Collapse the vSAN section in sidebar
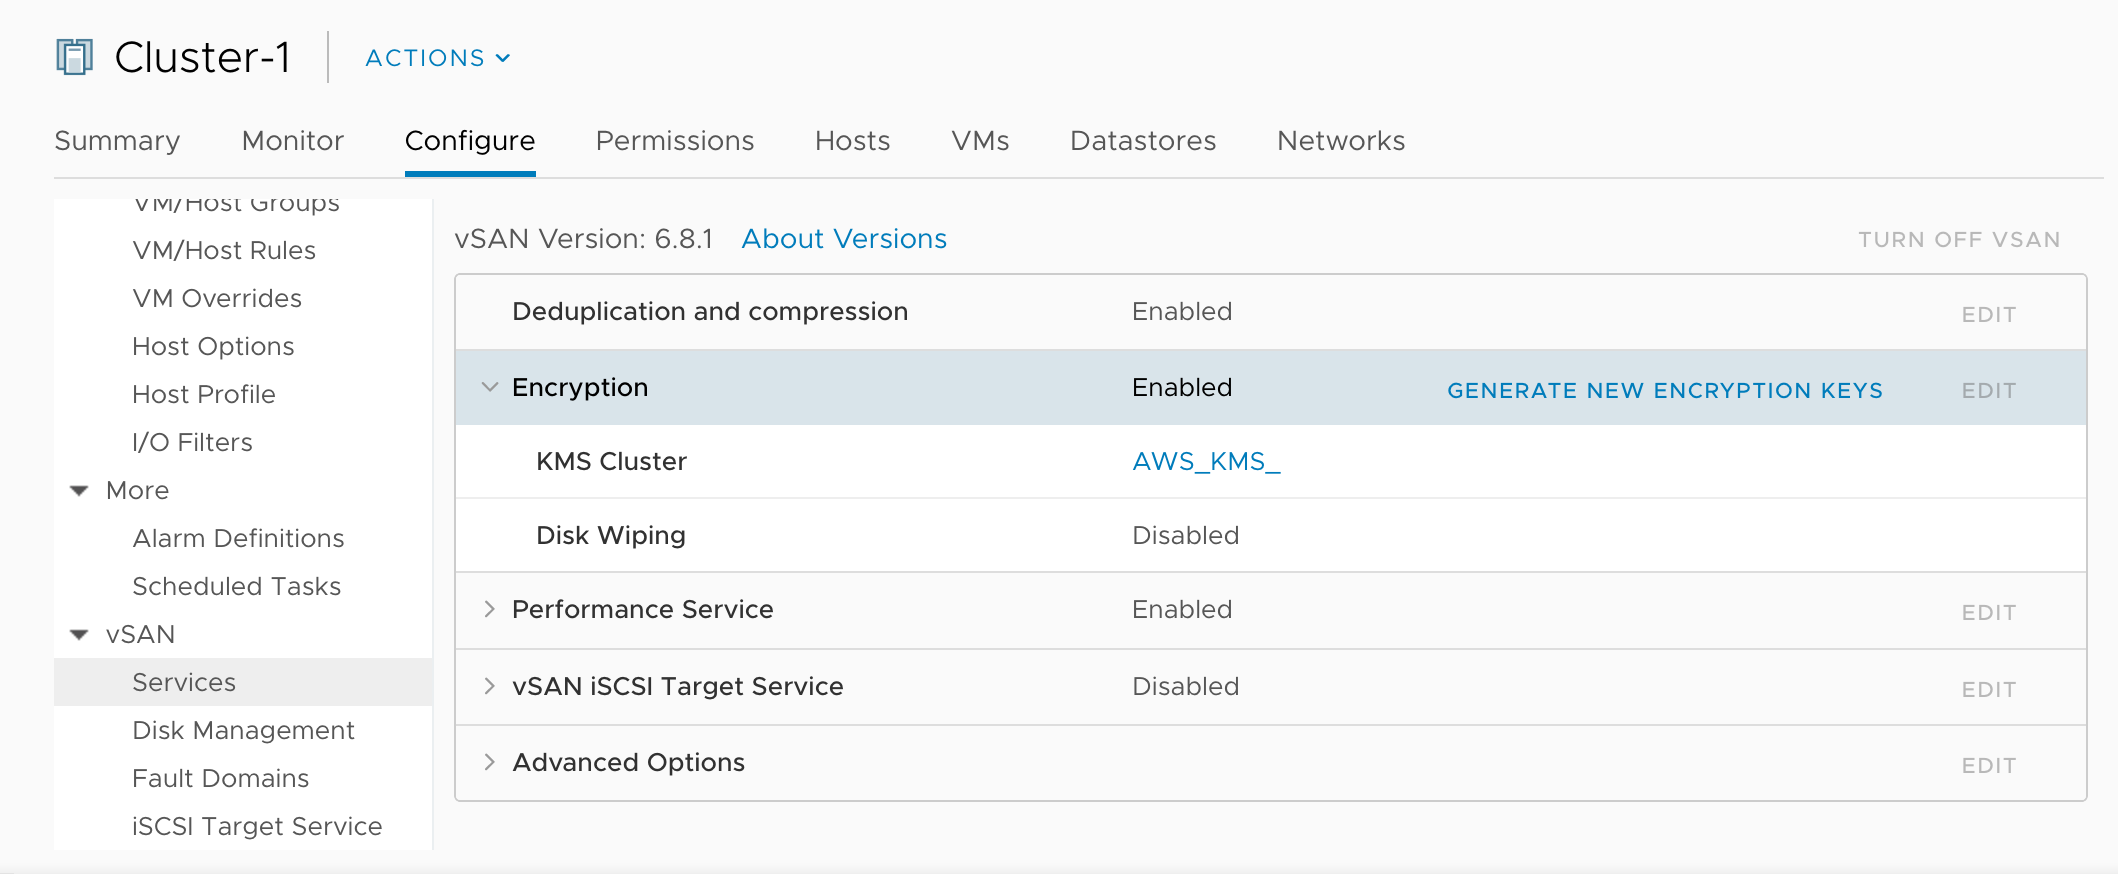This screenshot has width=2118, height=874. (x=79, y=635)
